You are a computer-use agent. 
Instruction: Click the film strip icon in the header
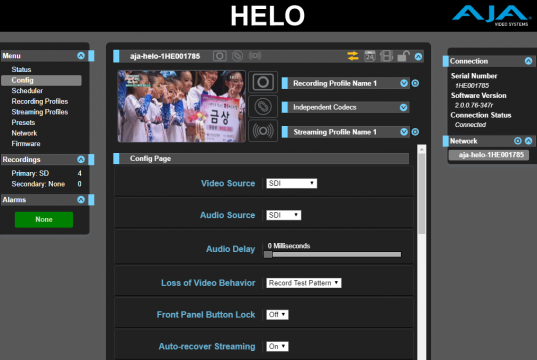tap(386, 56)
